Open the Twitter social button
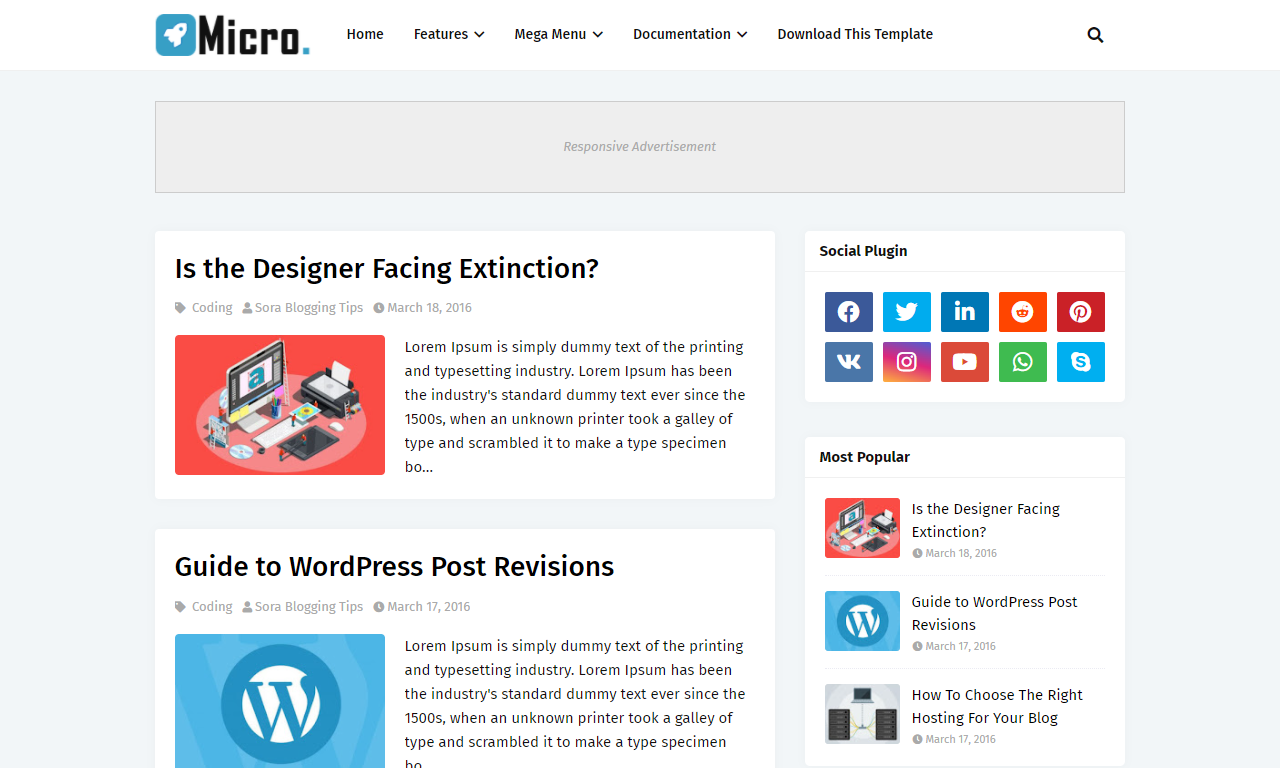 pos(907,312)
